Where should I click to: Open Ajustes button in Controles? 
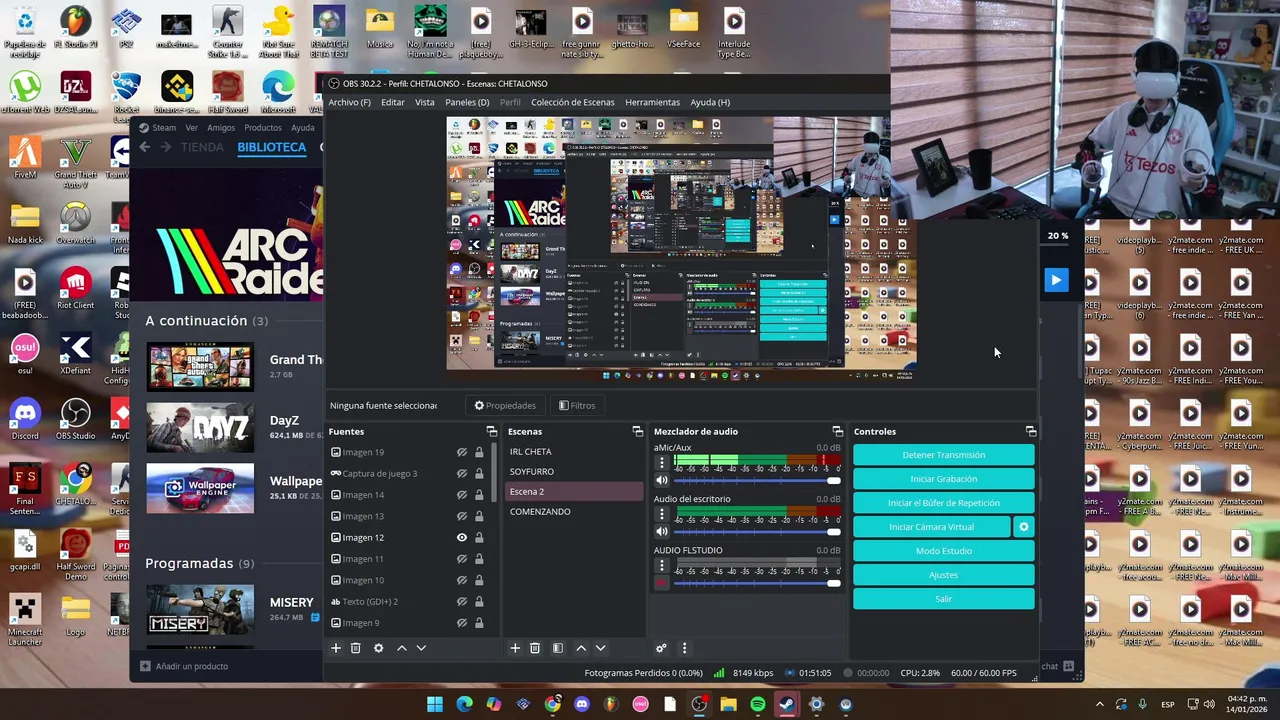click(943, 575)
